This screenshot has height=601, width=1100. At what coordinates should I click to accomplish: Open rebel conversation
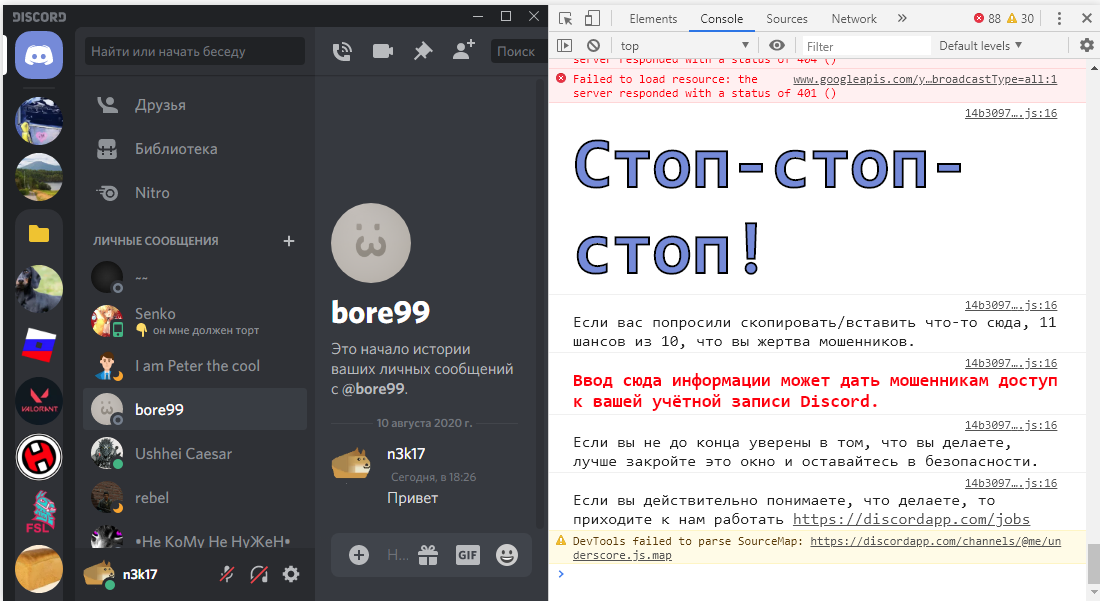pos(194,497)
